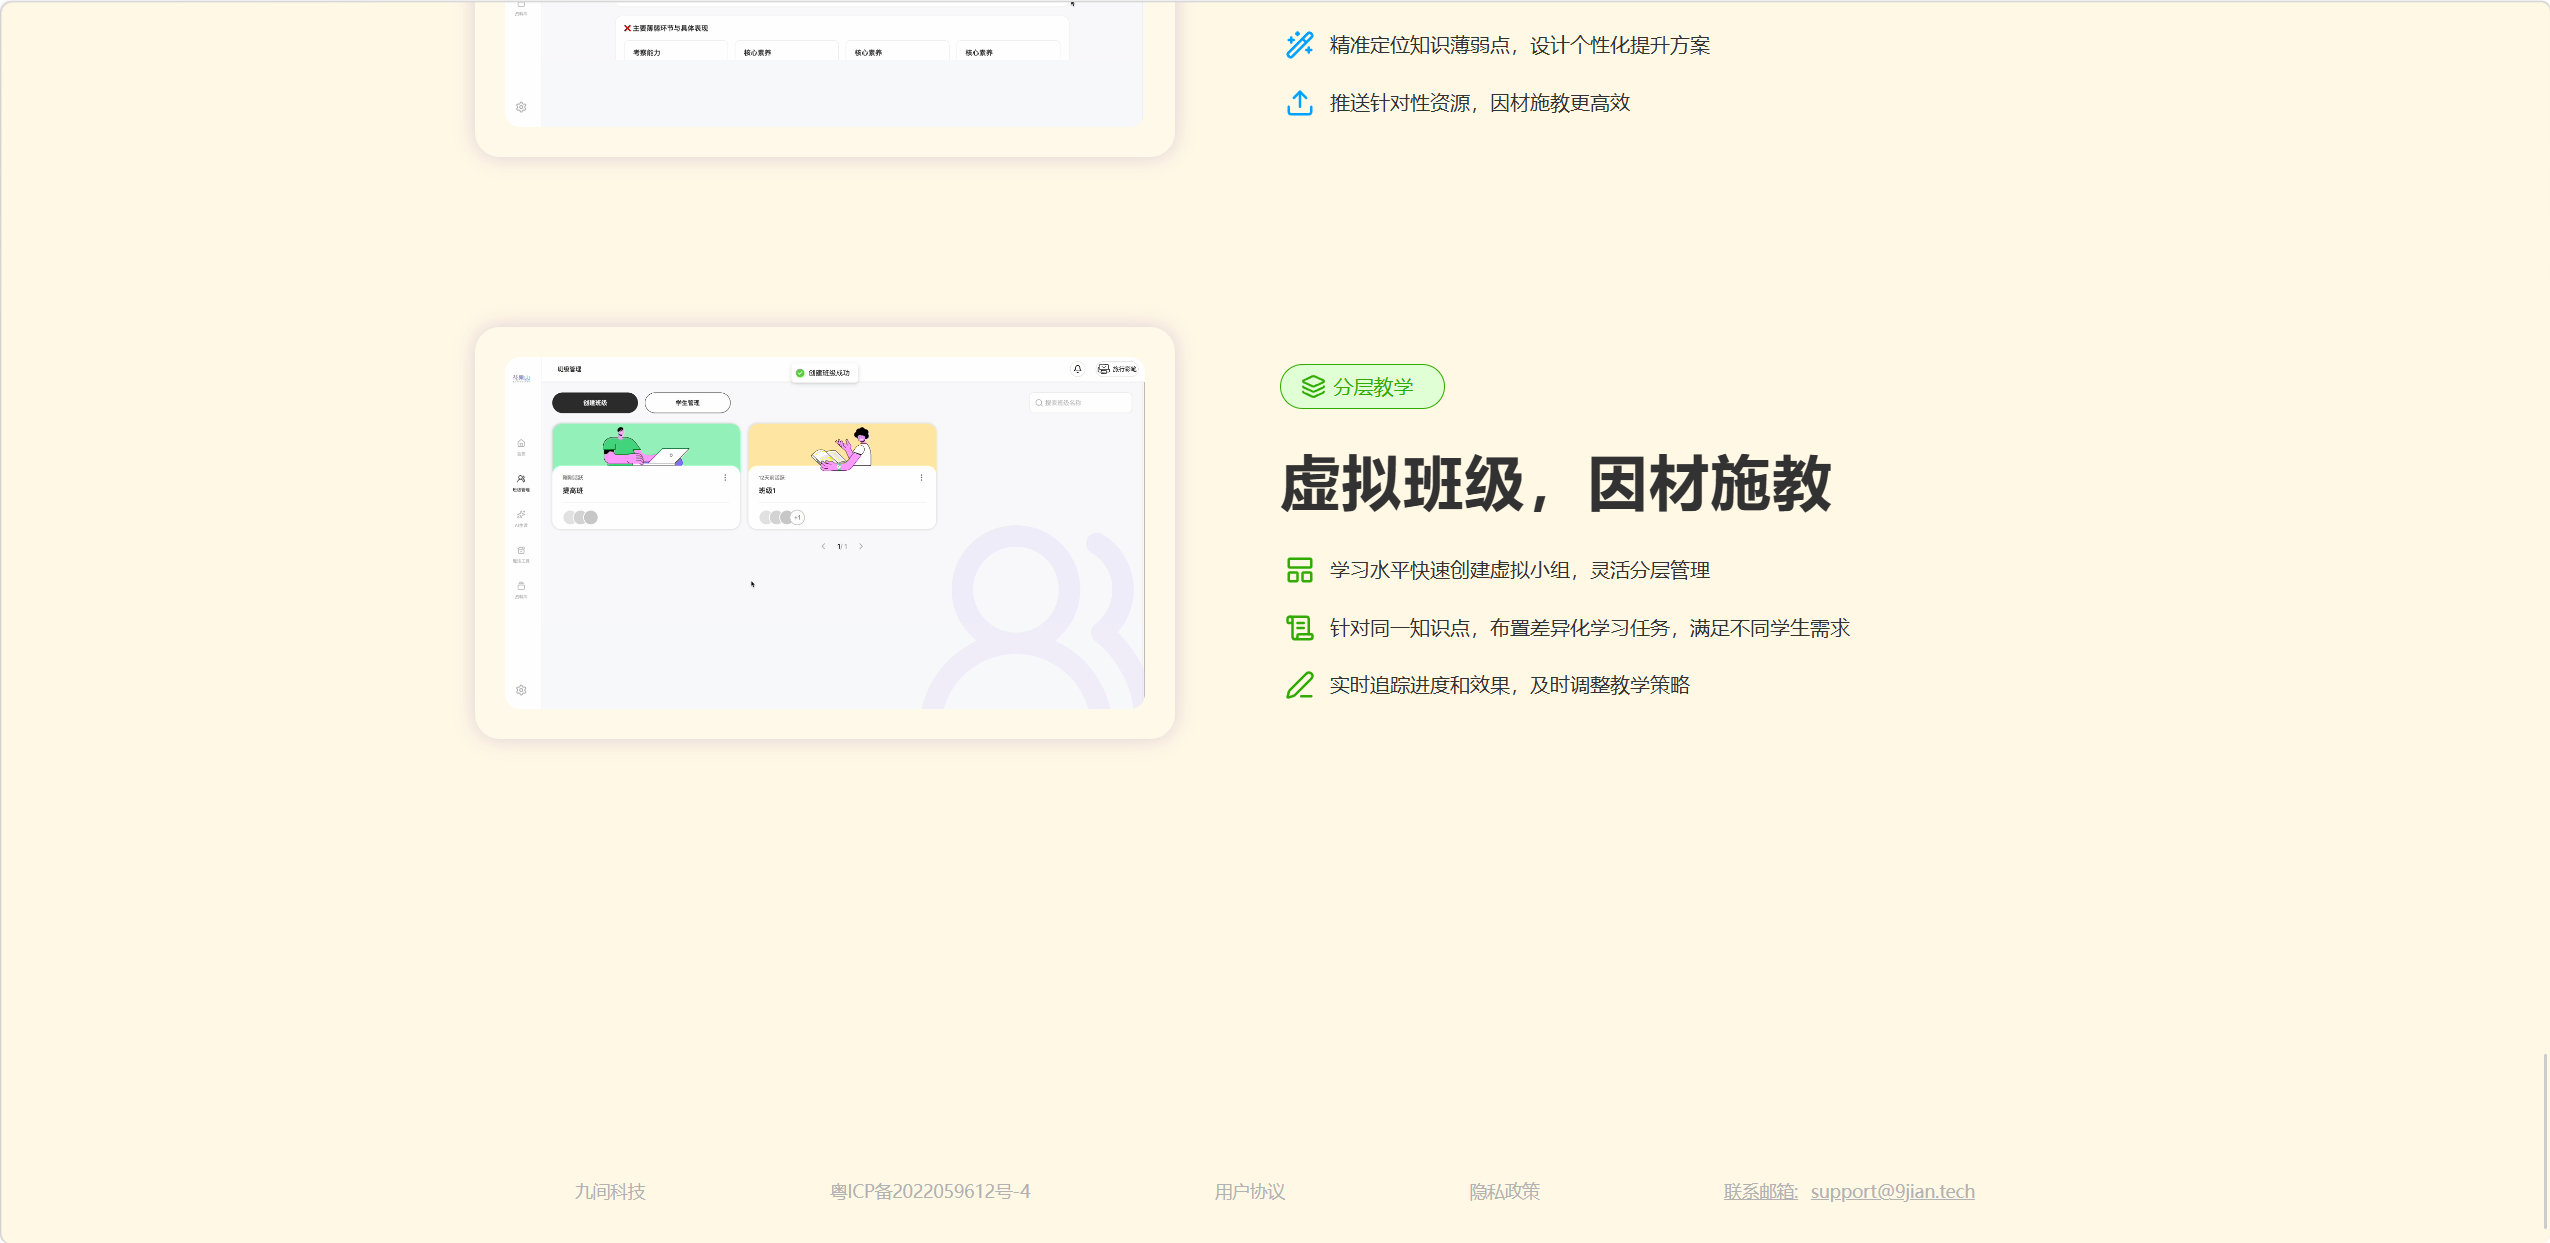Click next page chevron in class preview

pyautogui.click(x=861, y=546)
